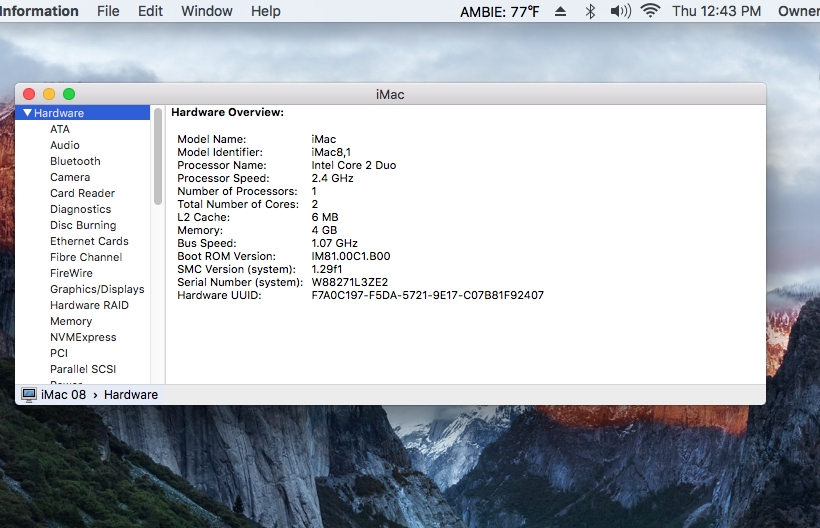Select ATA in the sidebar

(60, 129)
